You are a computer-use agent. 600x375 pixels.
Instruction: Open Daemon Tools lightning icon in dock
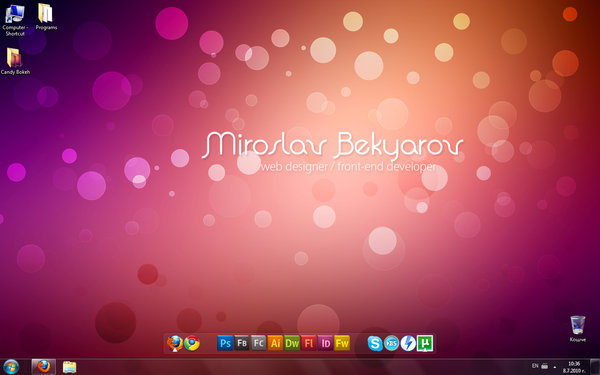tap(408, 343)
